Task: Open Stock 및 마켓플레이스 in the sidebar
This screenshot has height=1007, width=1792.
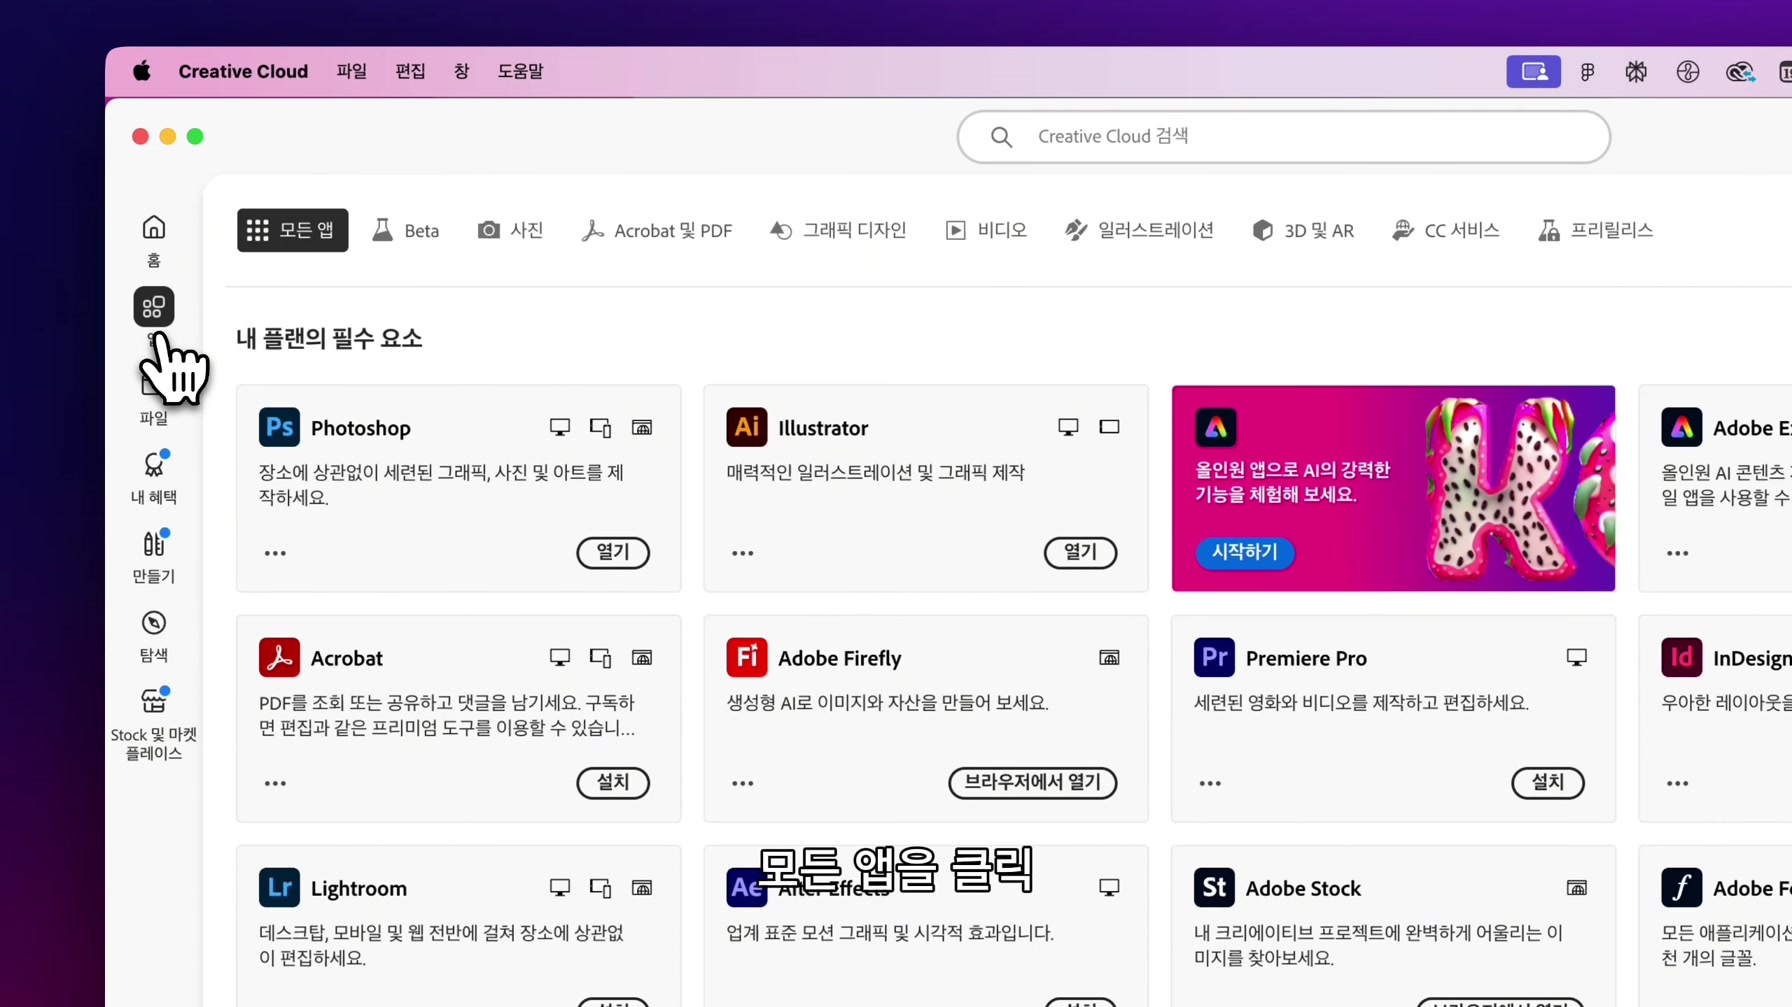Action: tap(153, 725)
